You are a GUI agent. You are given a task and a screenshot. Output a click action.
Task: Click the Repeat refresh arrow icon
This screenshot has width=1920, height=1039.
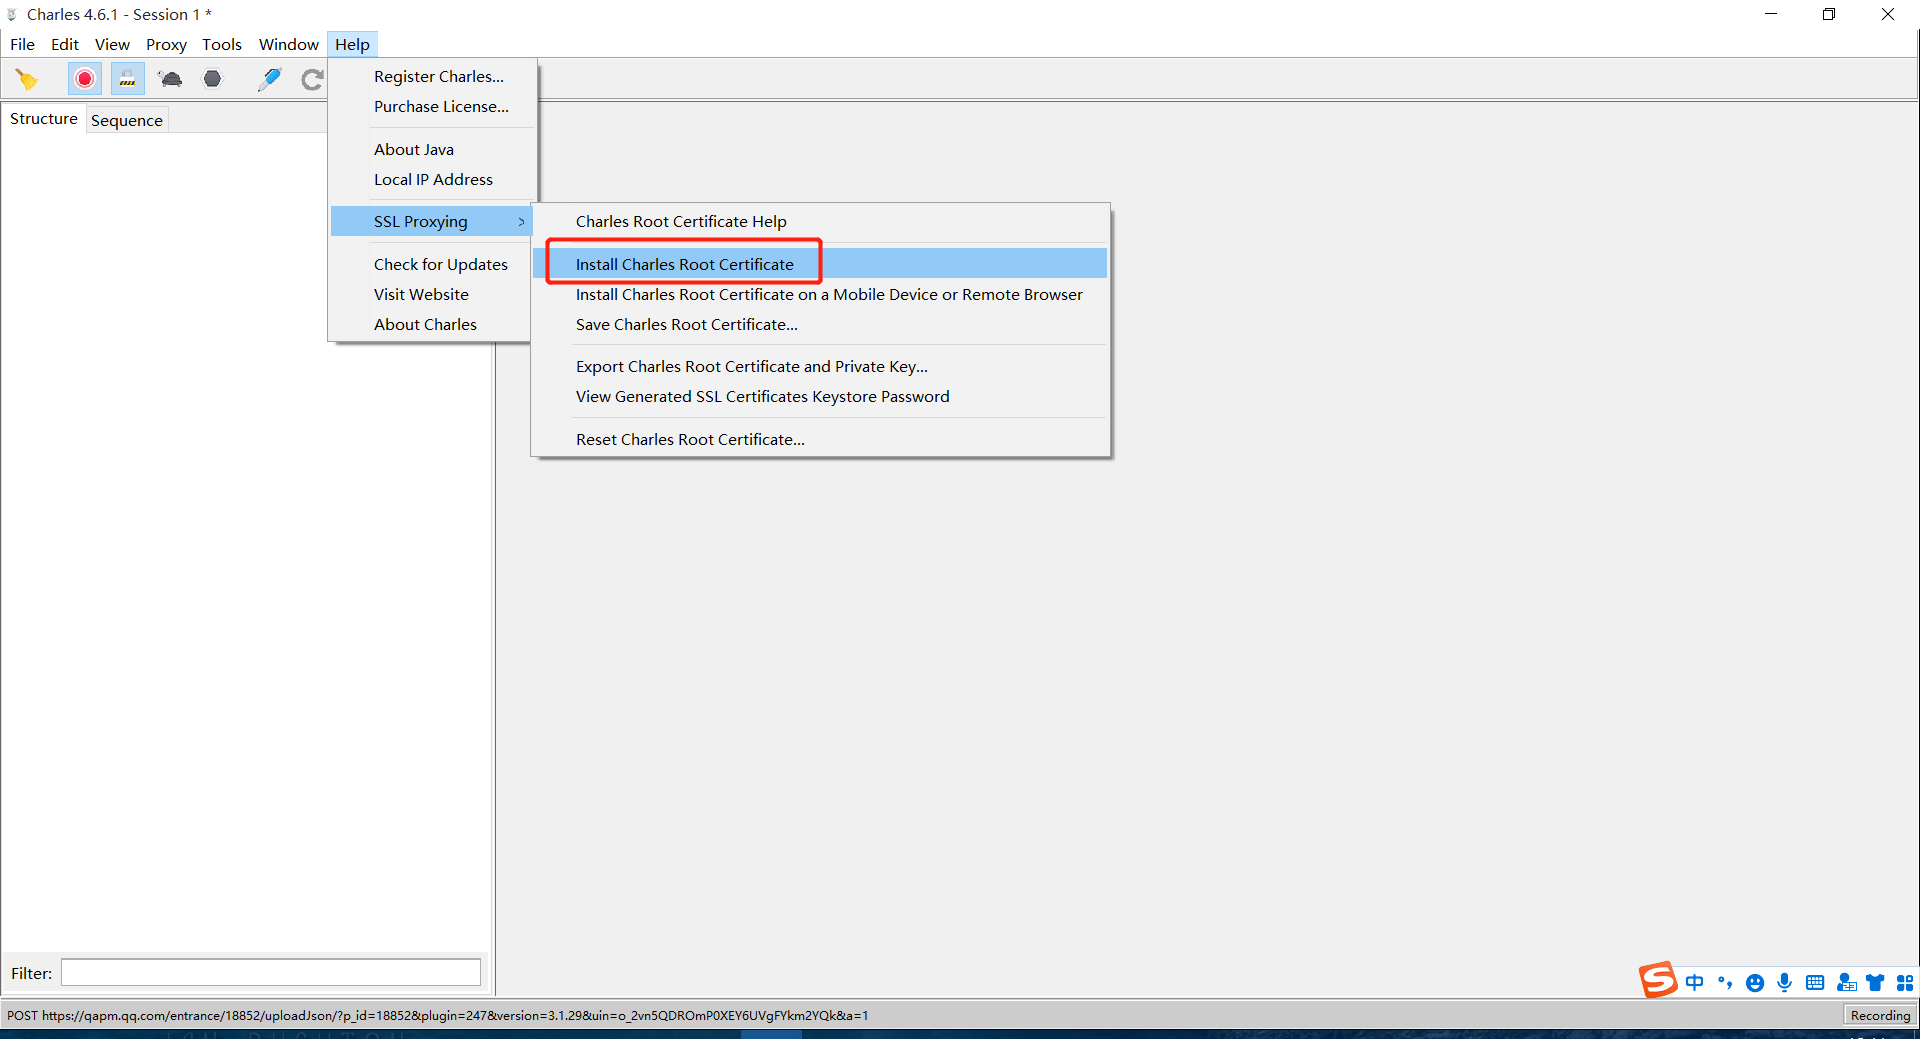click(312, 79)
